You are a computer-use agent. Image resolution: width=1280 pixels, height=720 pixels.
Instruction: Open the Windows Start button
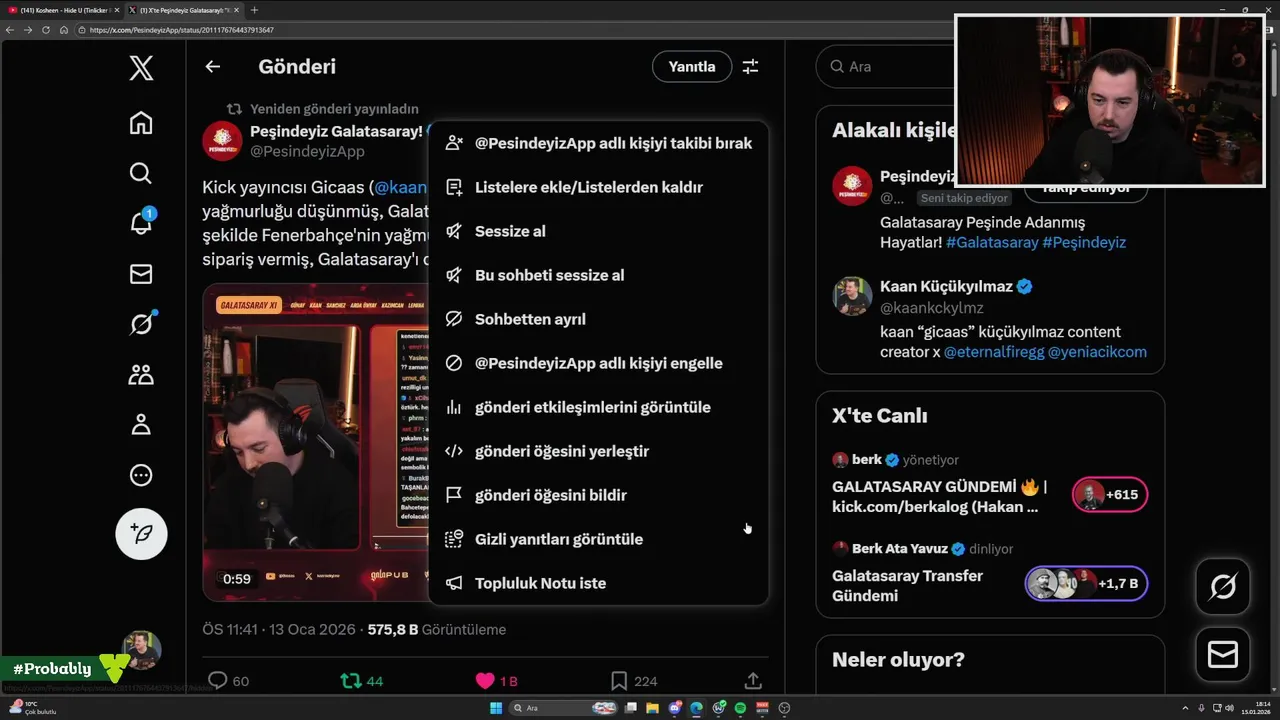coord(495,708)
